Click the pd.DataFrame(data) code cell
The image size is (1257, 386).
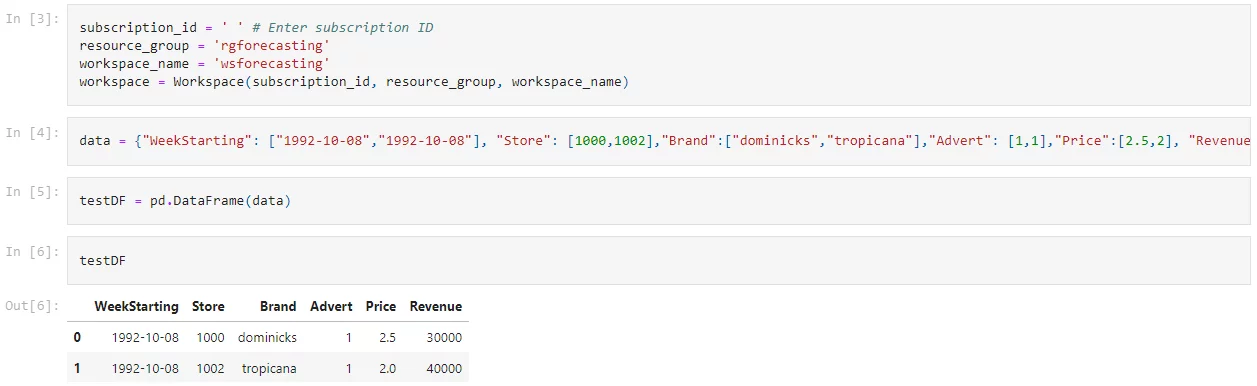point(660,200)
